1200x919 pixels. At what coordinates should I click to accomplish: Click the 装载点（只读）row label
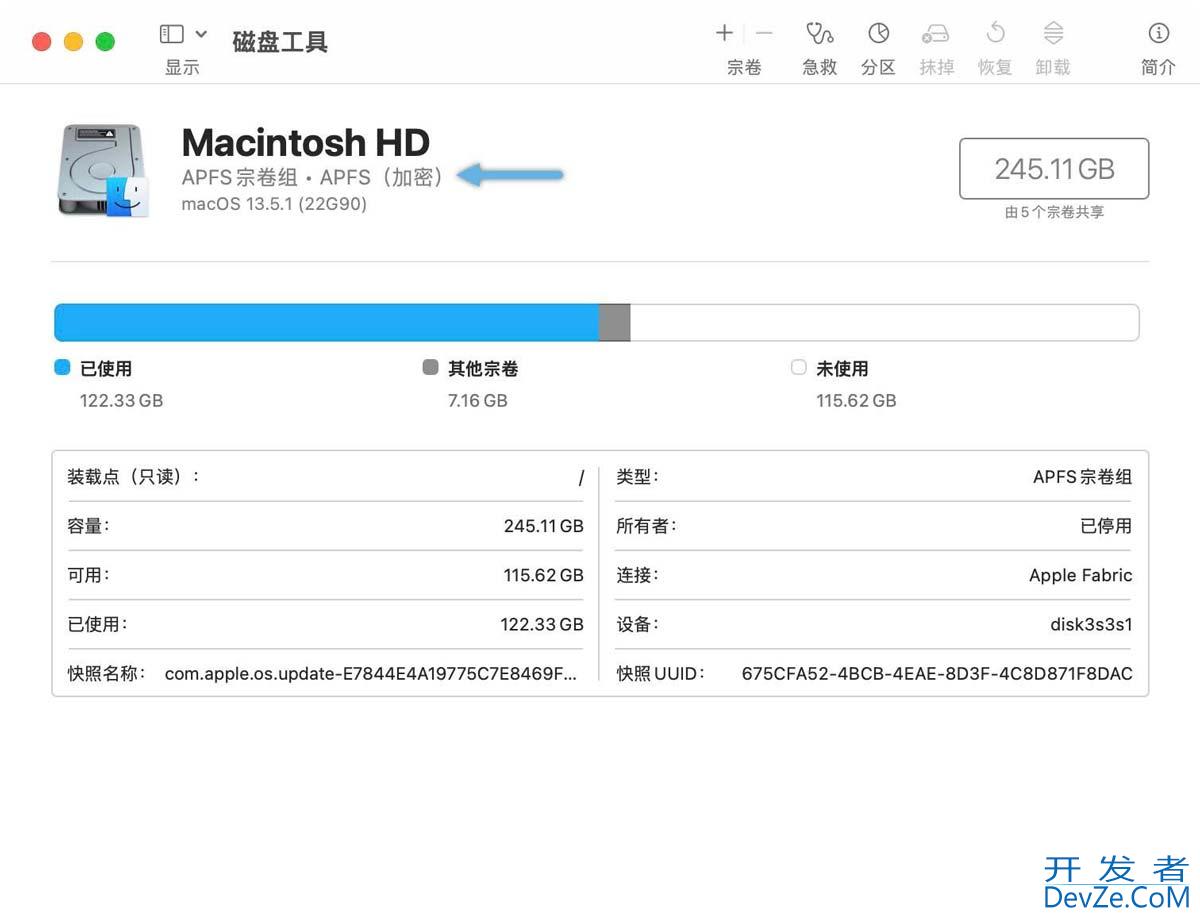(x=133, y=477)
